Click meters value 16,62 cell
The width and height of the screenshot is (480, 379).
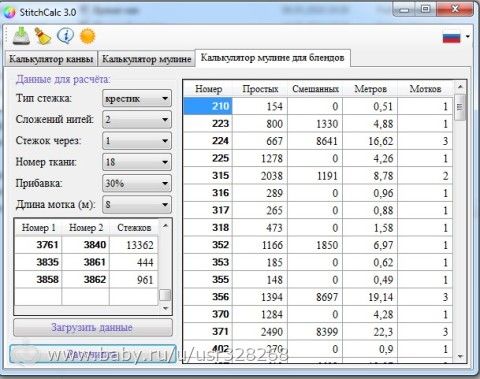tap(370, 141)
